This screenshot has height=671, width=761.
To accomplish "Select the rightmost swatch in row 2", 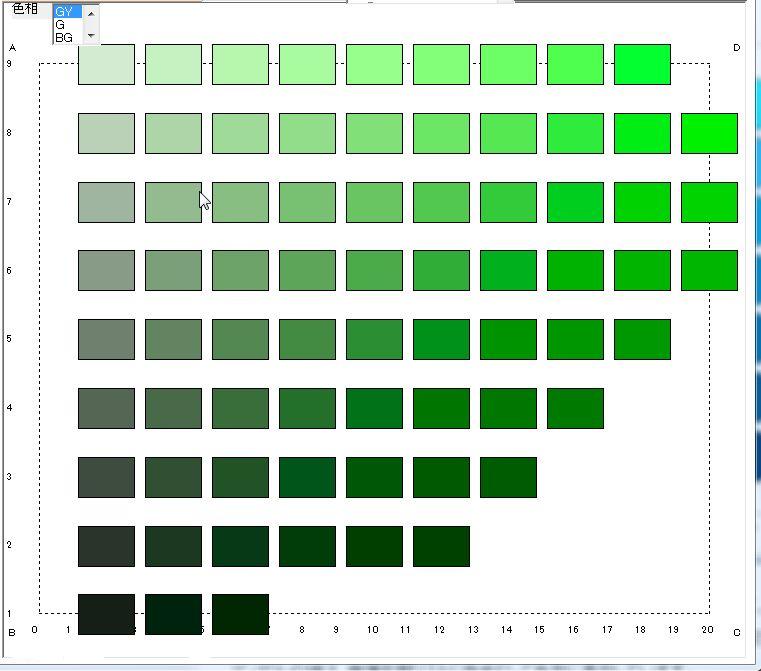I will click(441, 546).
